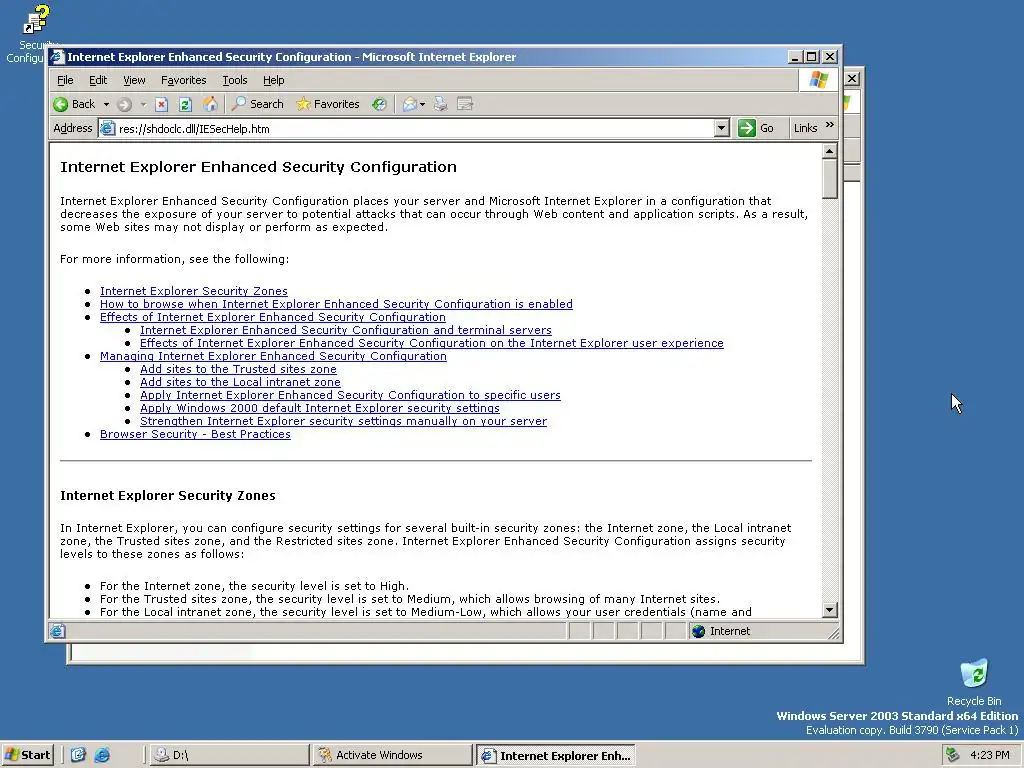Launch Internet Explorer from Quick Launch

coord(103,755)
